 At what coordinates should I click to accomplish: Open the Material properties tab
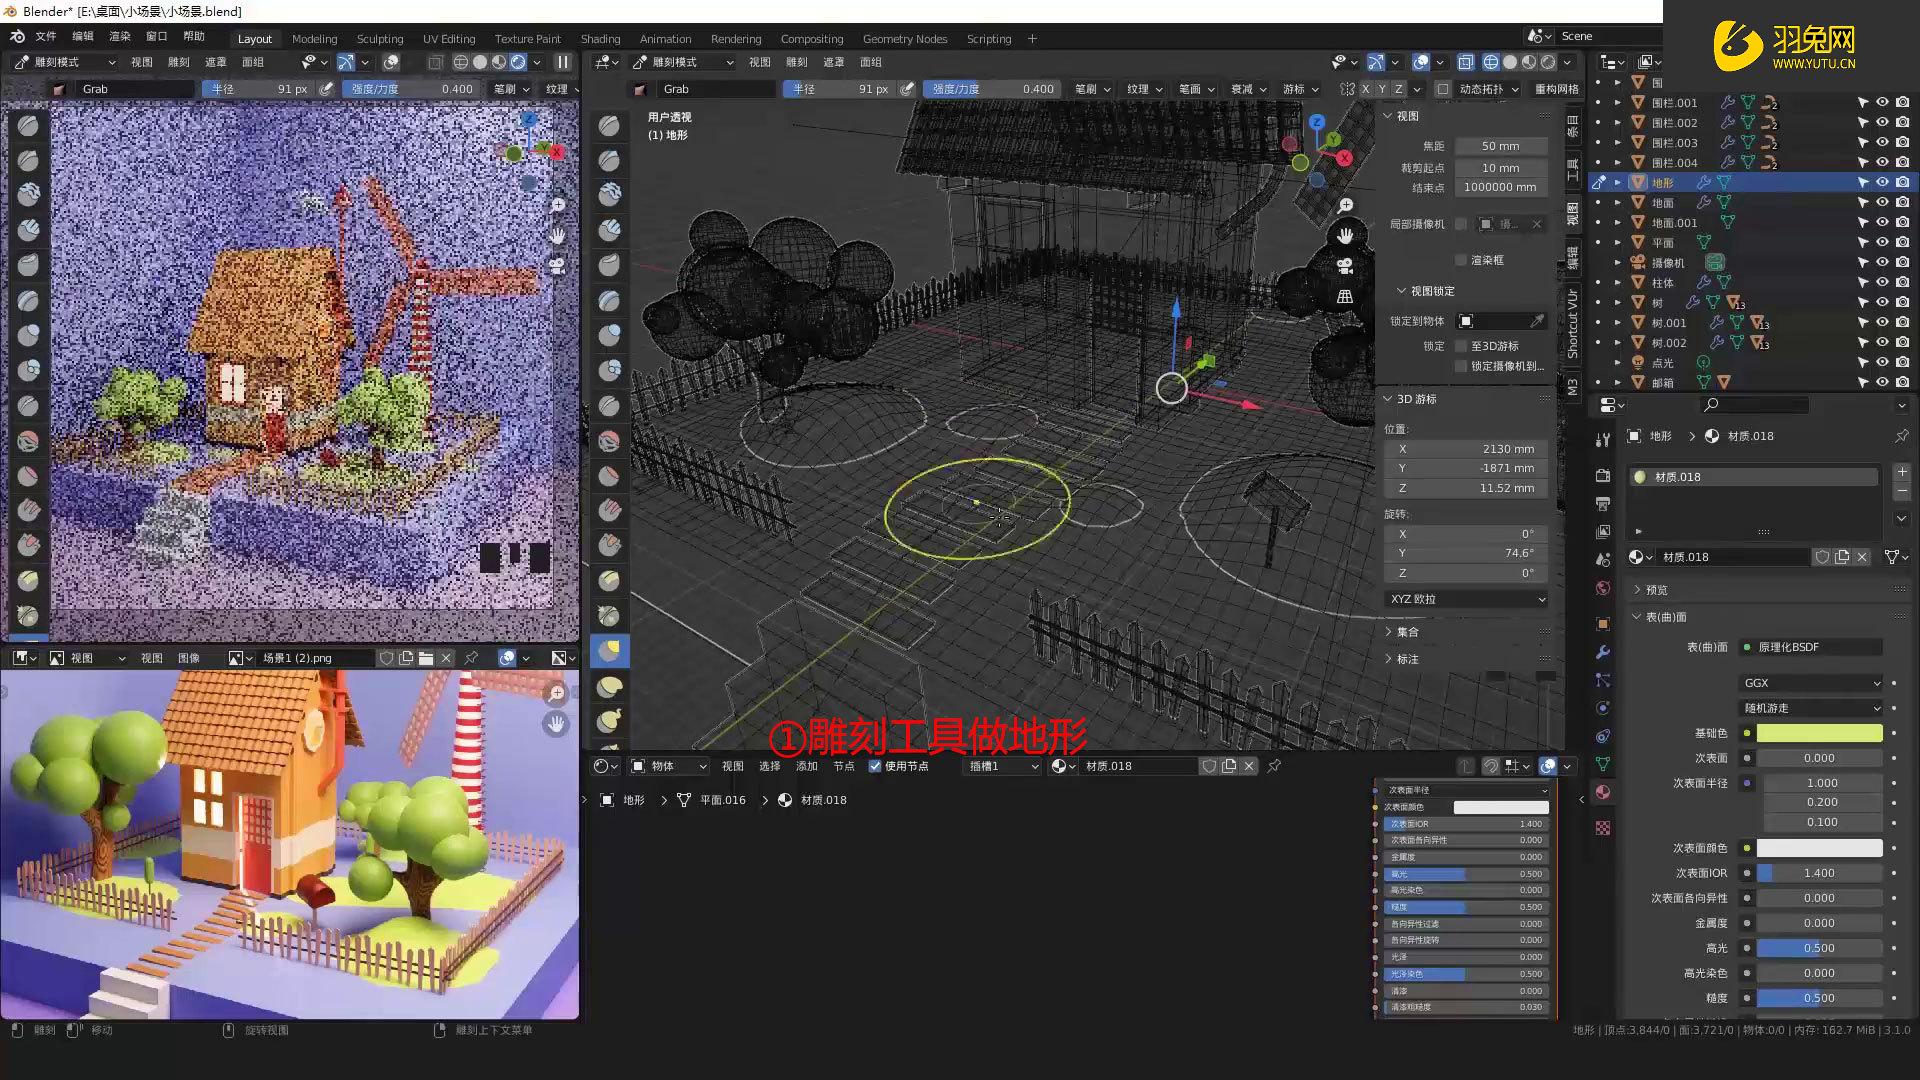pyautogui.click(x=1603, y=792)
